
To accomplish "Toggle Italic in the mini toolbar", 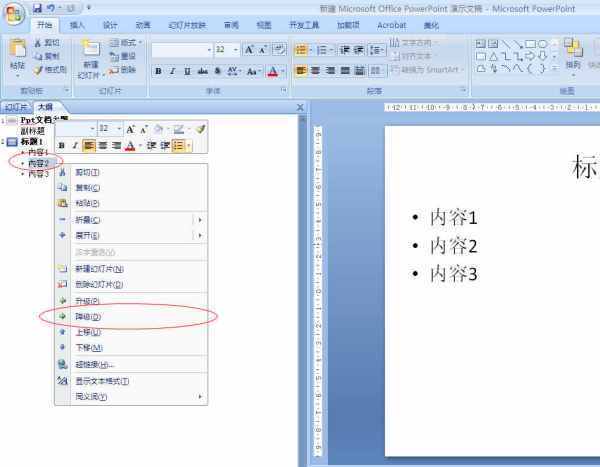I will (74, 146).
